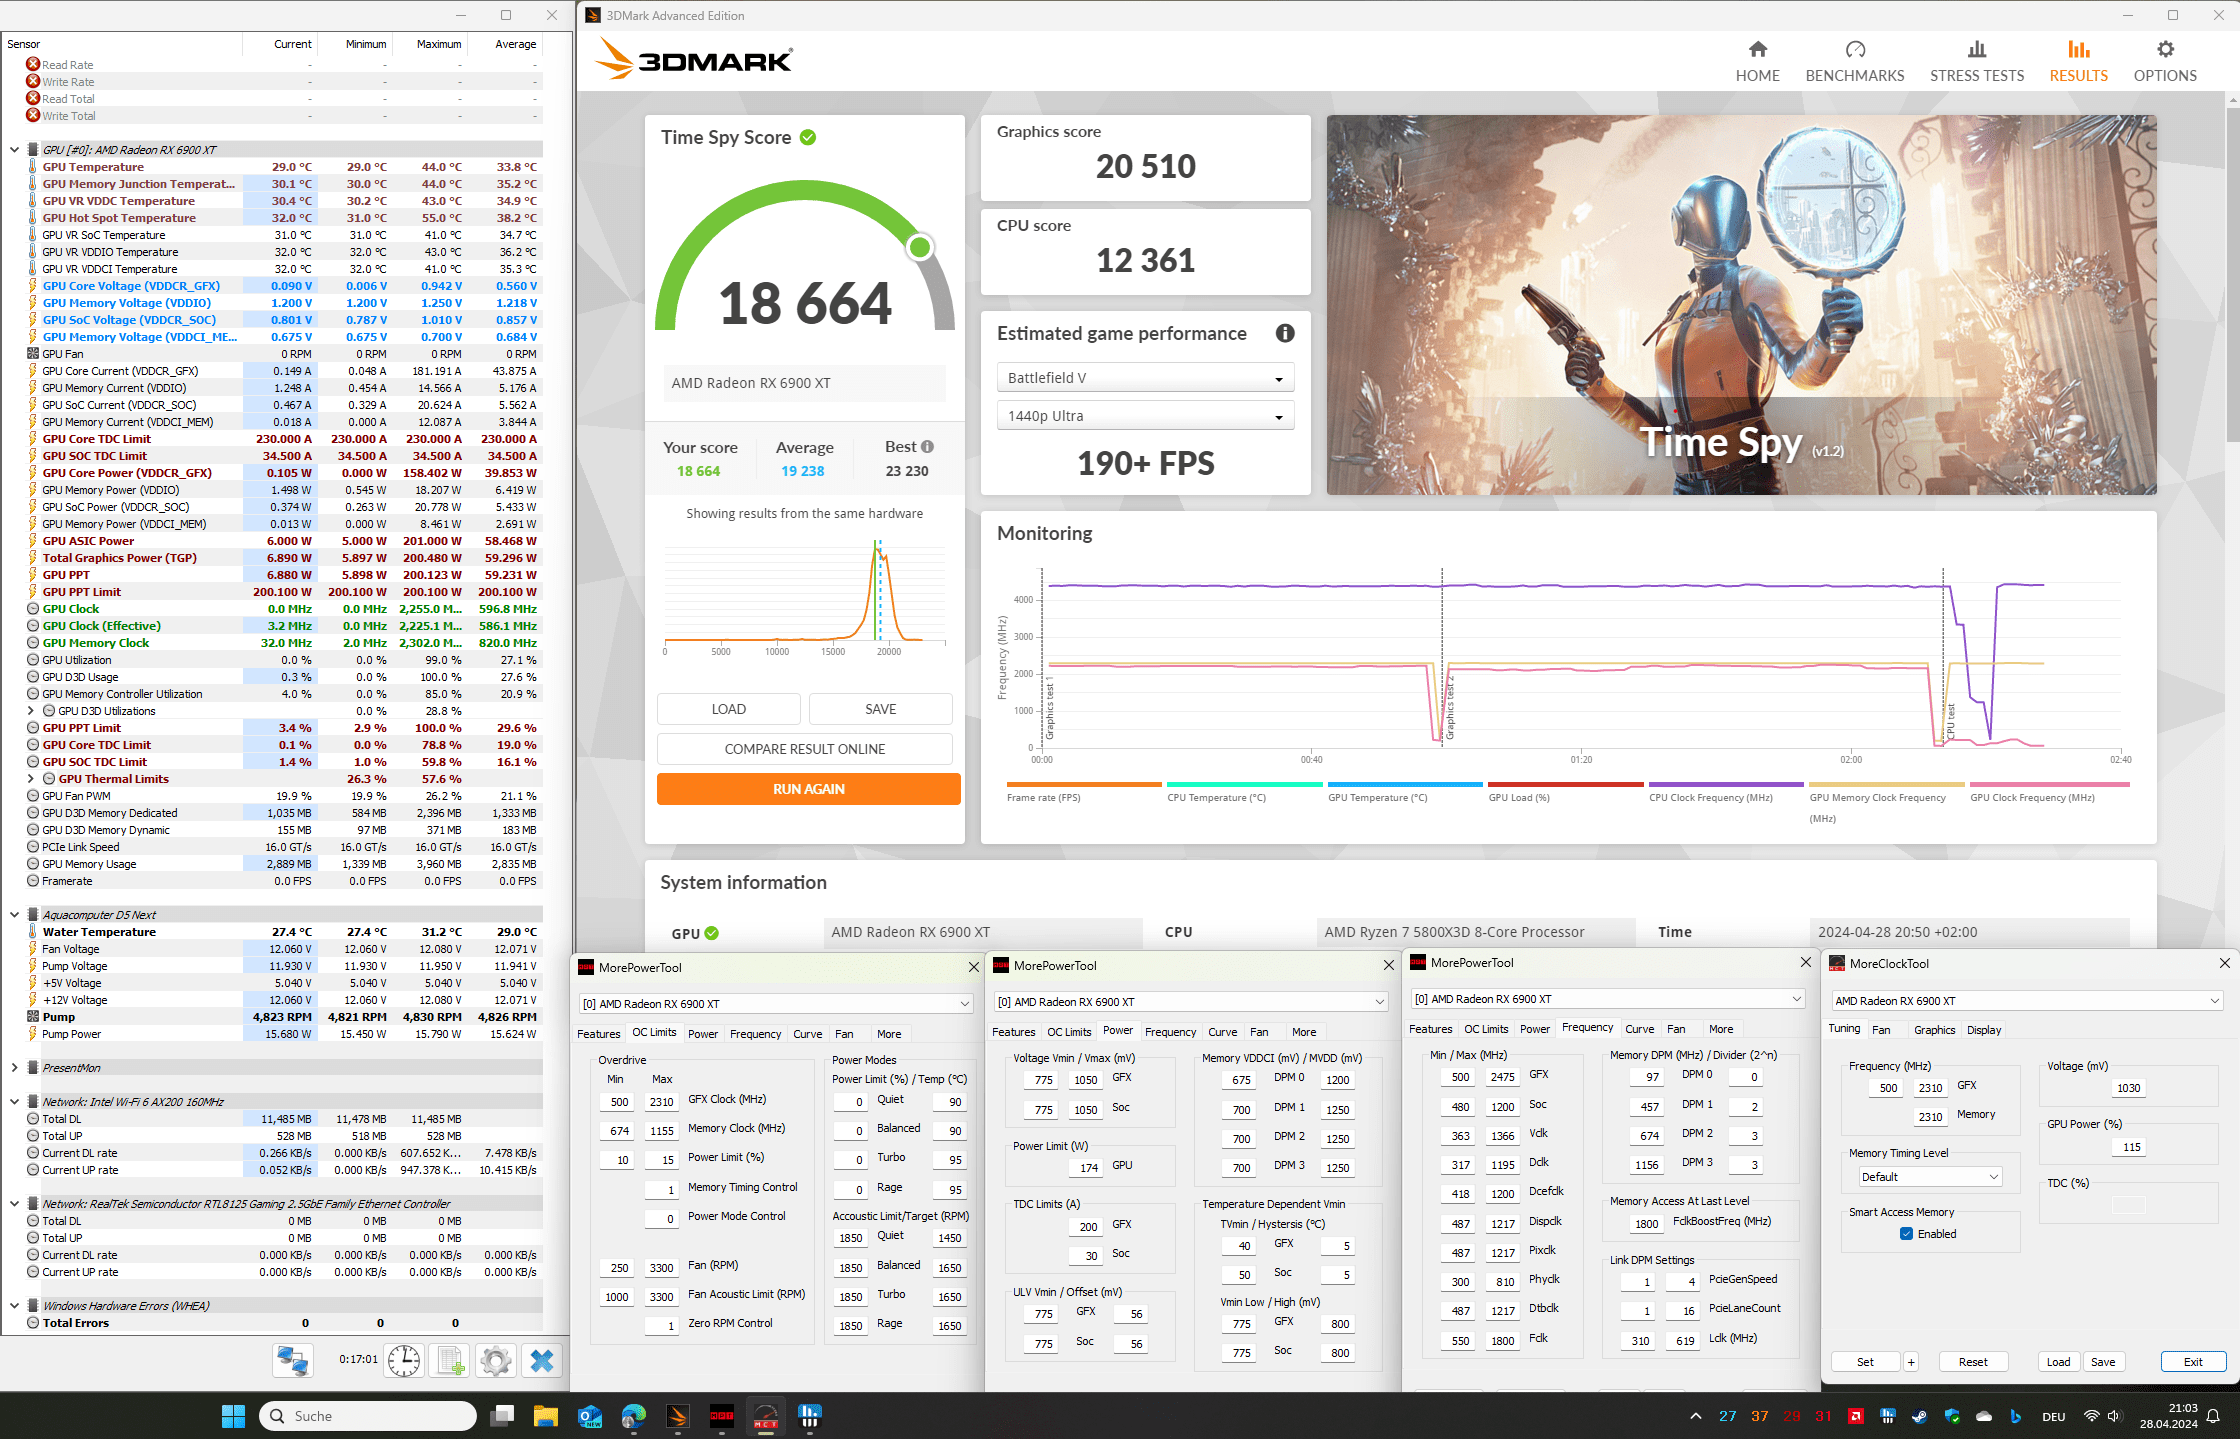Click info icon beside Estimated game performance
Image resolution: width=2240 pixels, height=1439 pixels.
pyautogui.click(x=1285, y=333)
